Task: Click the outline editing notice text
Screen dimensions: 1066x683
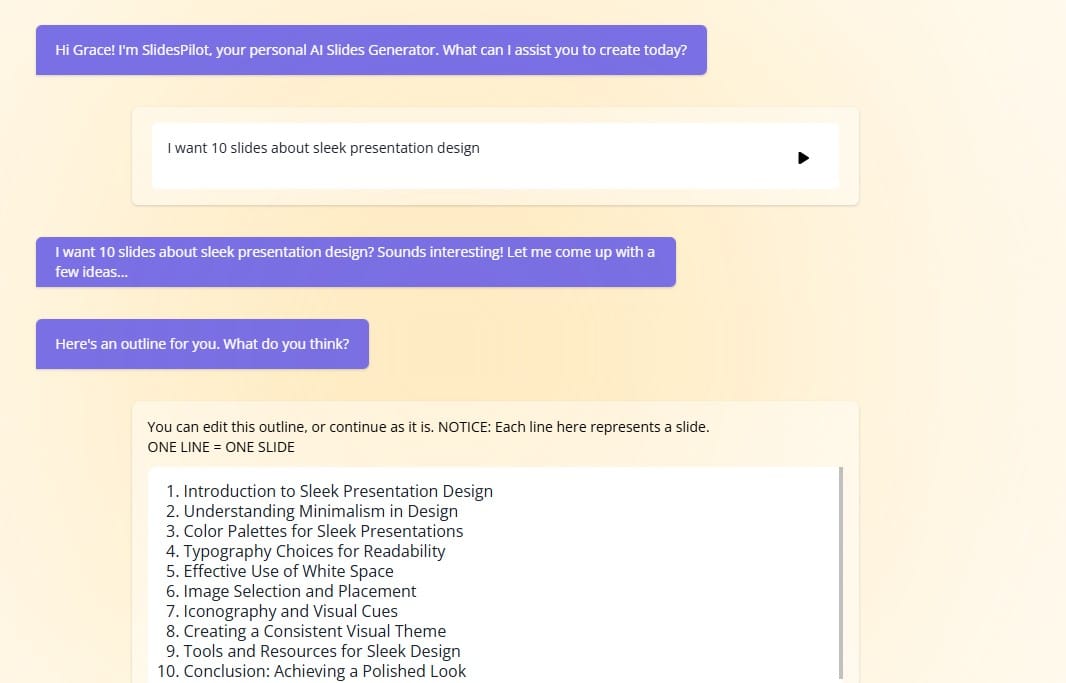Action: pos(428,427)
